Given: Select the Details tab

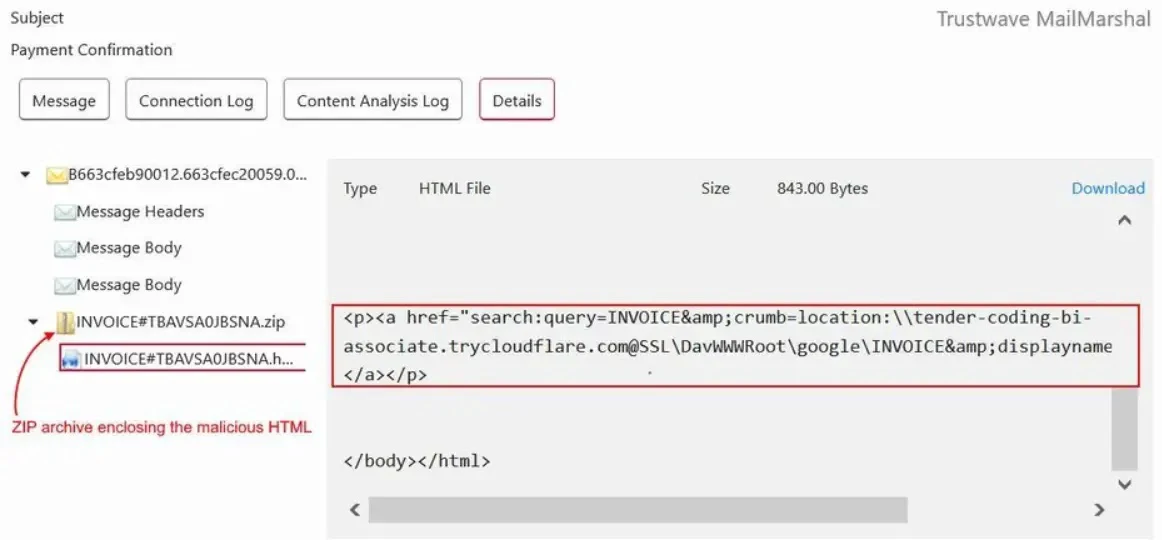Looking at the screenshot, I should point(517,101).
